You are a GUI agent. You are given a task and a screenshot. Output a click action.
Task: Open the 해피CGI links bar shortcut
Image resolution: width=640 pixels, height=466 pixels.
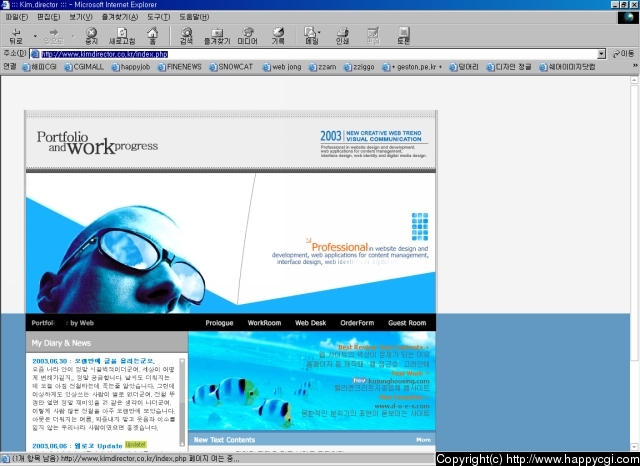pyautogui.click(x=39, y=67)
